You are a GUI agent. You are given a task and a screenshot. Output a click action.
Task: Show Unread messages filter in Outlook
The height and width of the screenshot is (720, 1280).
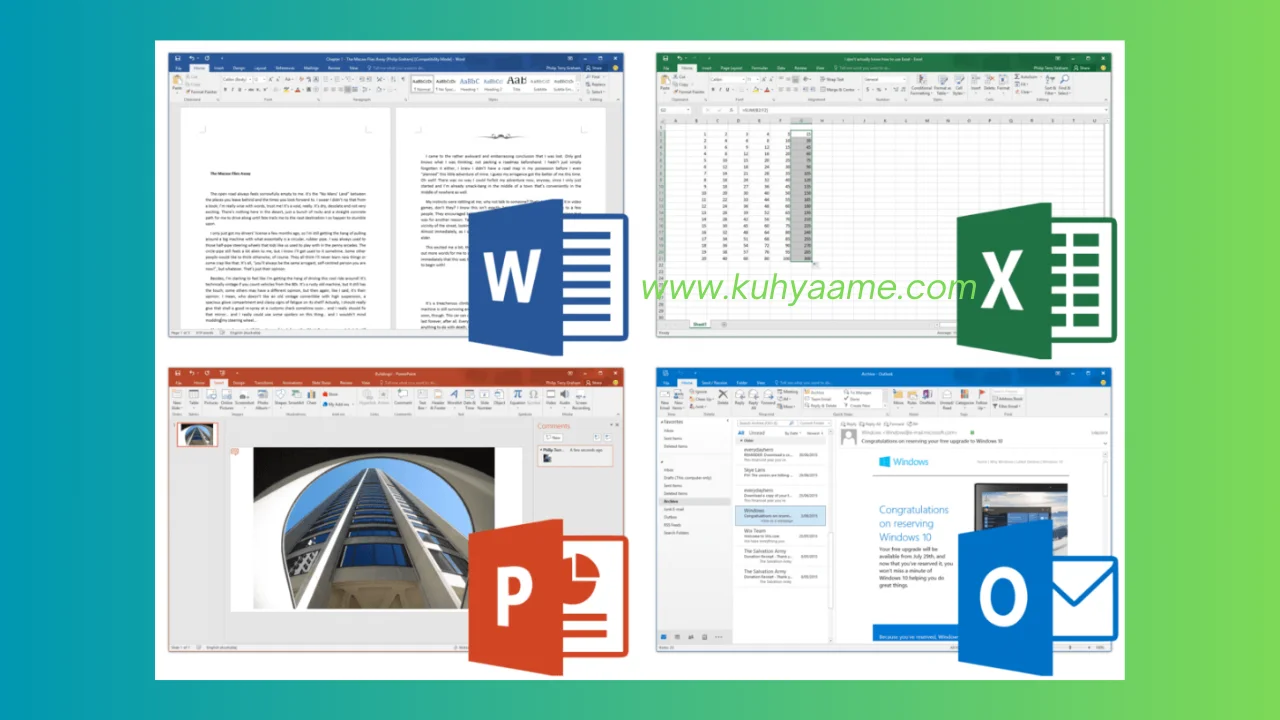tap(757, 433)
